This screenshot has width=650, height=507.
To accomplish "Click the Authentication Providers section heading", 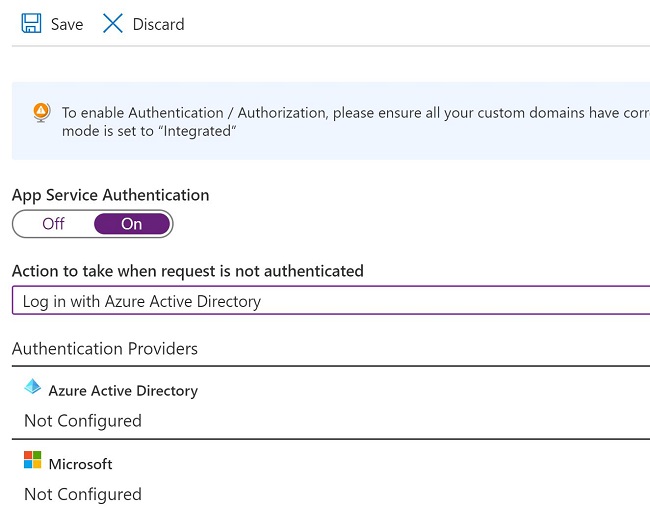I will pos(105,349).
